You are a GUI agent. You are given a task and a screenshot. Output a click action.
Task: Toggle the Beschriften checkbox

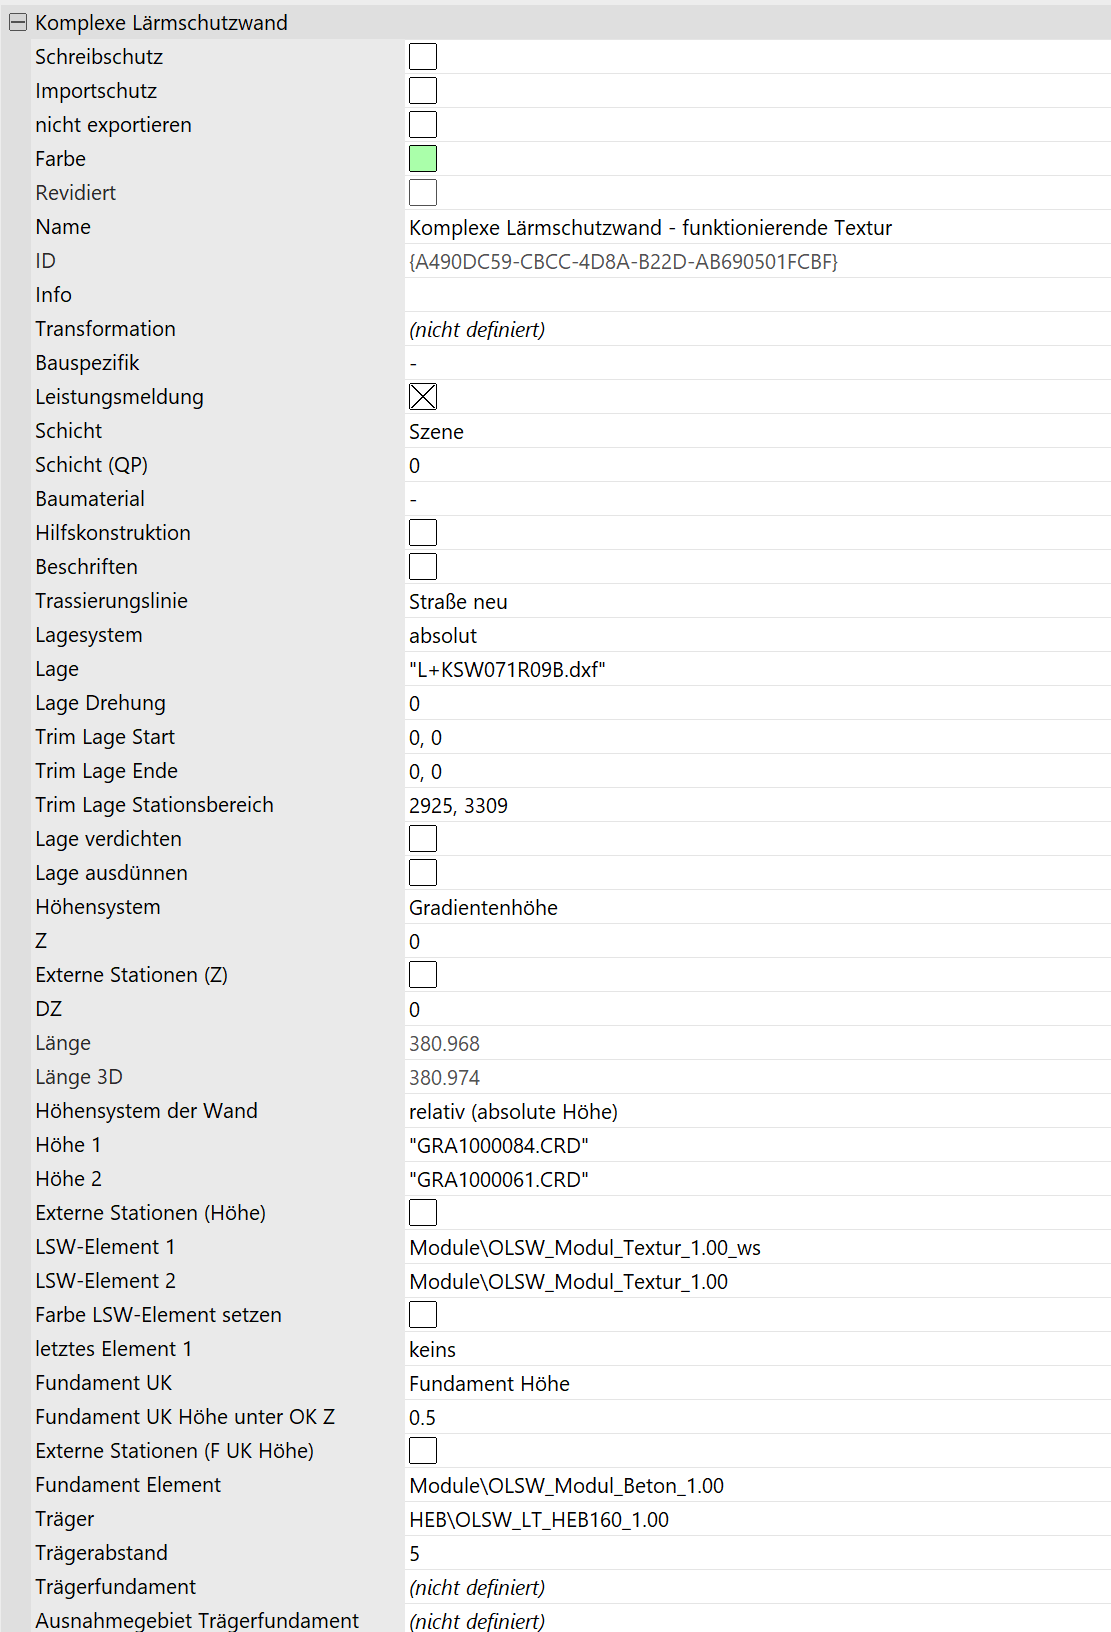point(423,567)
